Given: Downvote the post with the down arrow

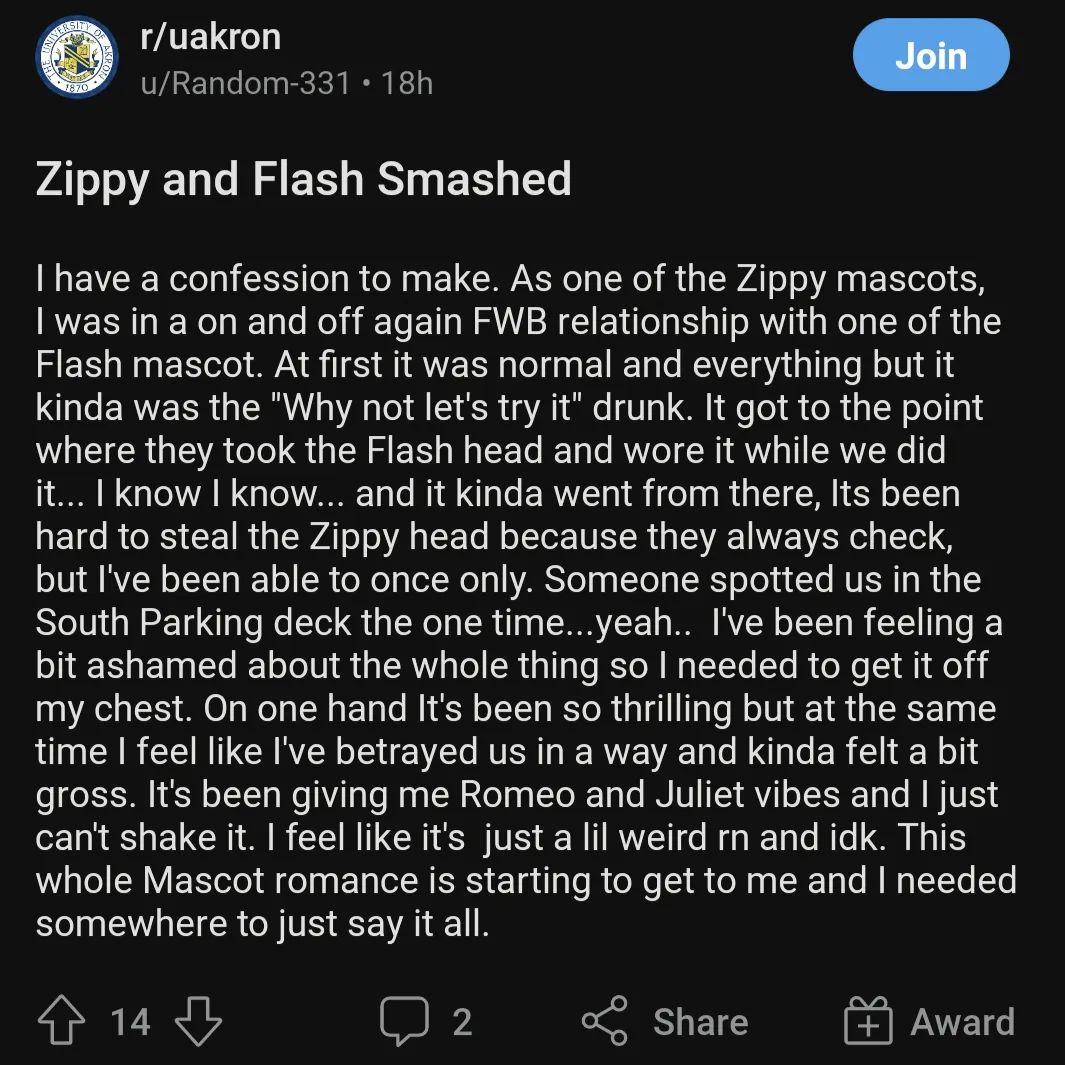Looking at the screenshot, I should tap(198, 1022).
